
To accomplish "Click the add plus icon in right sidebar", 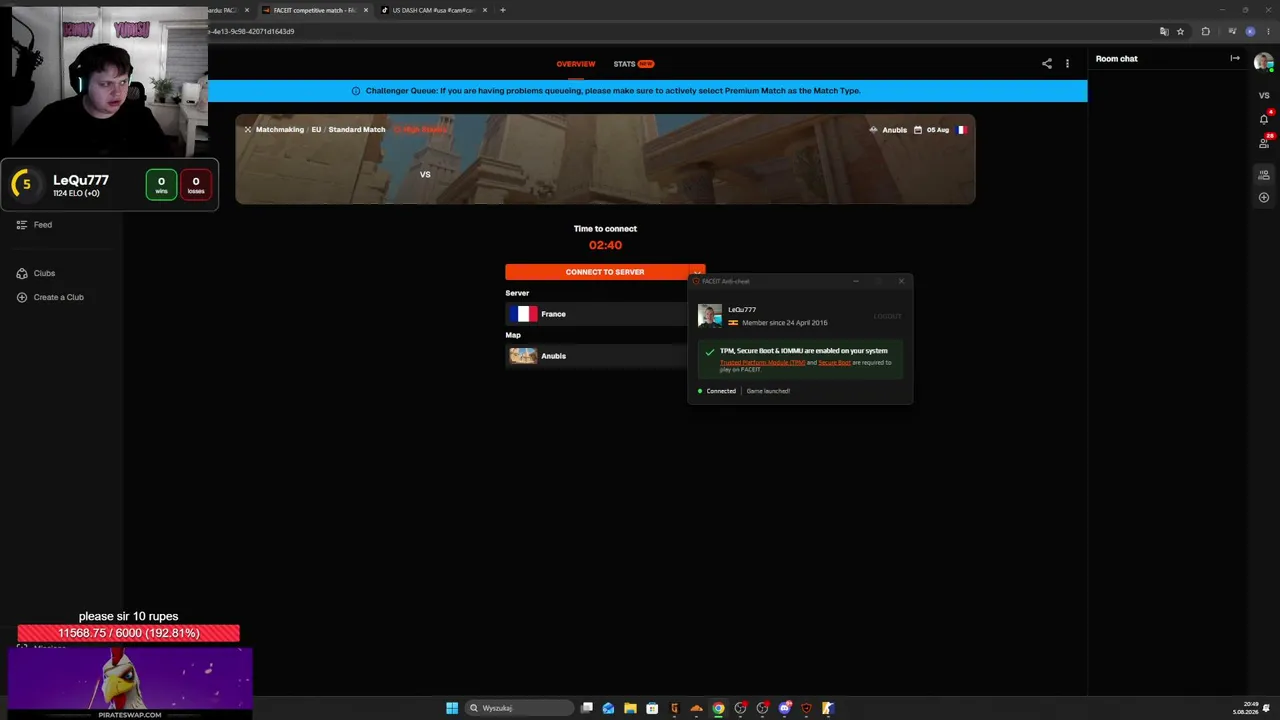I will (x=1264, y=197).
